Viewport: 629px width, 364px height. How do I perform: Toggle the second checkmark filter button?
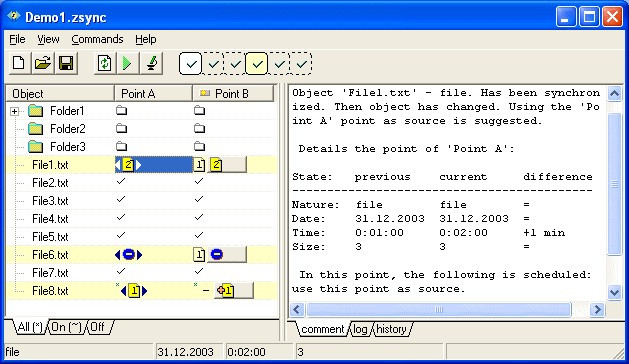tap(213, 63)
